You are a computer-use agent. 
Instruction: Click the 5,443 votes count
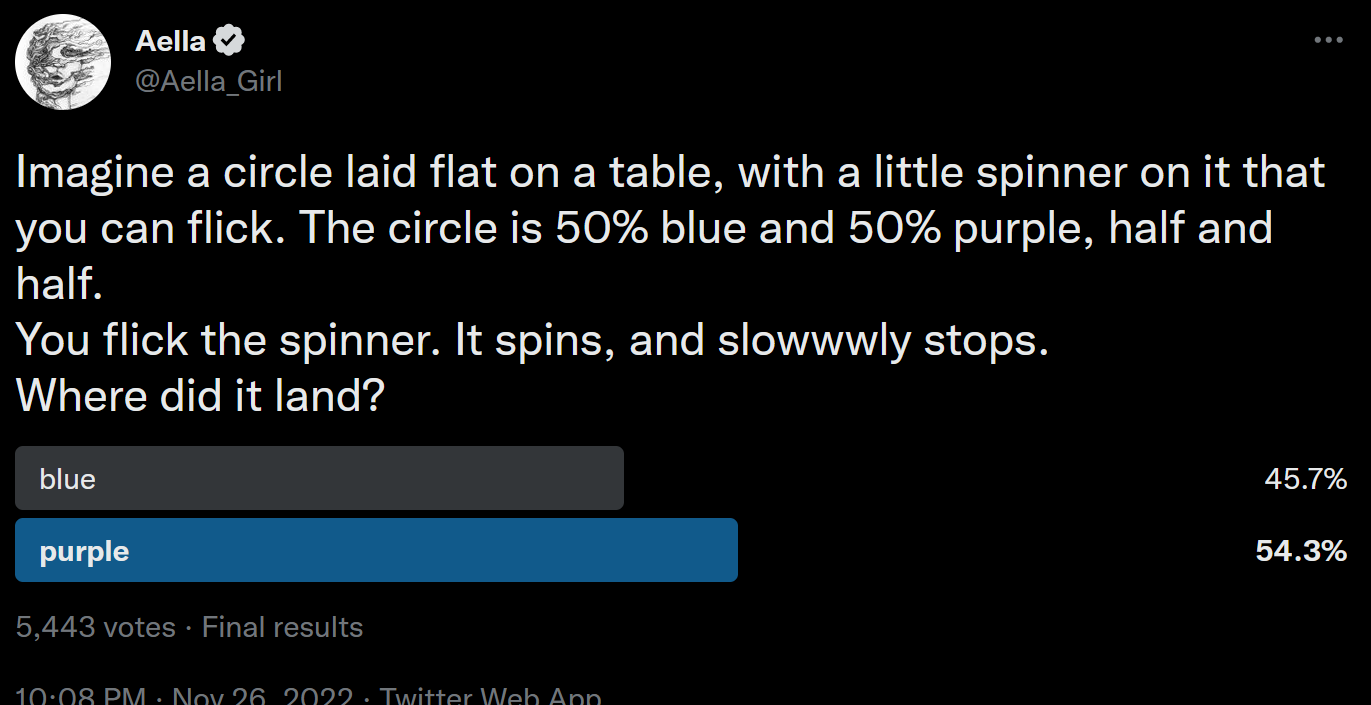tap(96, 628)
